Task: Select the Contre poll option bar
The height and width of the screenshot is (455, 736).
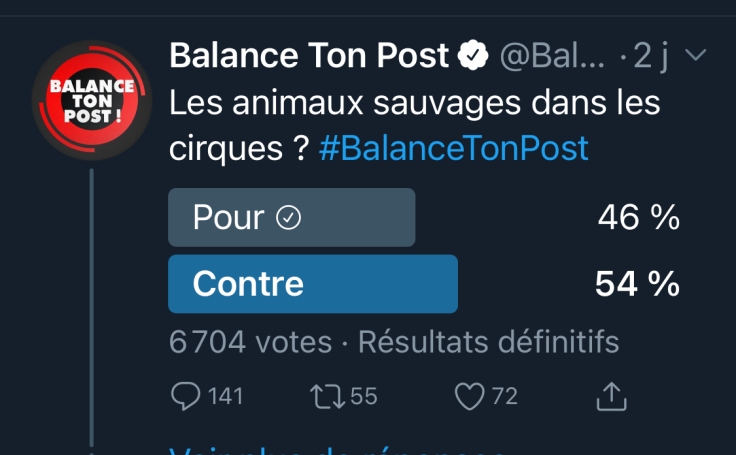Action: tap(313, 284)
